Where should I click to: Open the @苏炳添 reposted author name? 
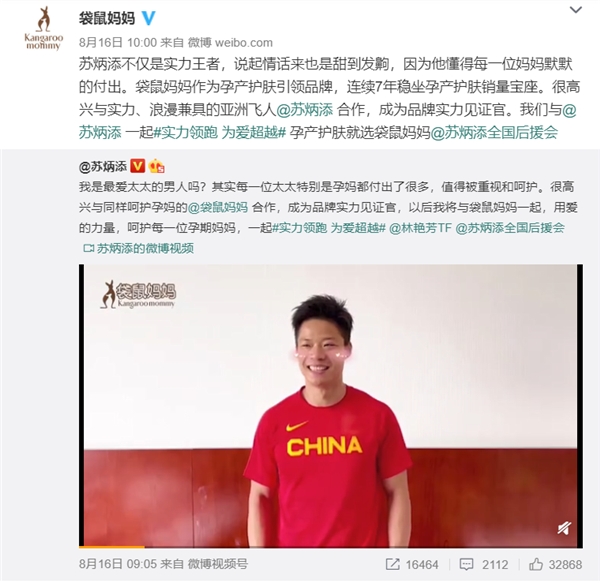[103, 166]
